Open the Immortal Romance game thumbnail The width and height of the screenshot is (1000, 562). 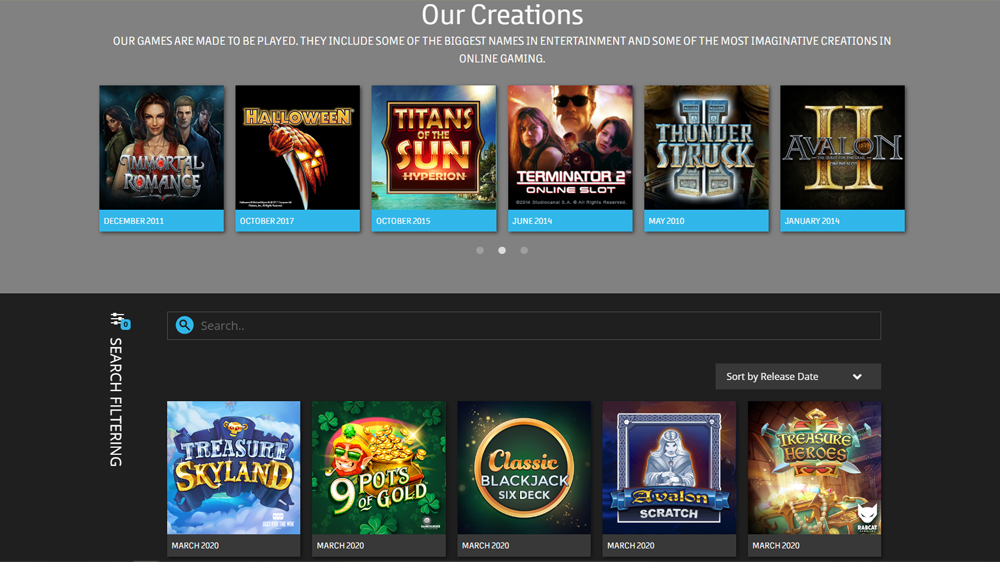(x=161, y=147)
